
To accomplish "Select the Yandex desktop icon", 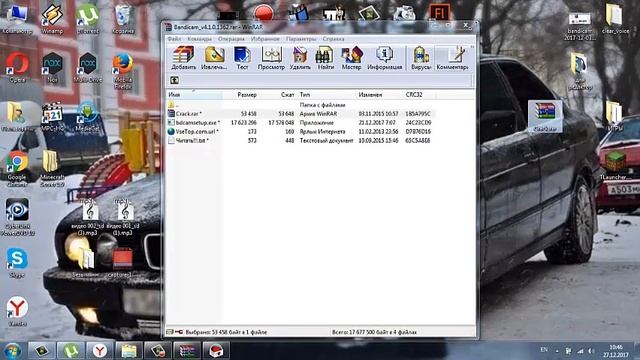I will coord(17,311).
